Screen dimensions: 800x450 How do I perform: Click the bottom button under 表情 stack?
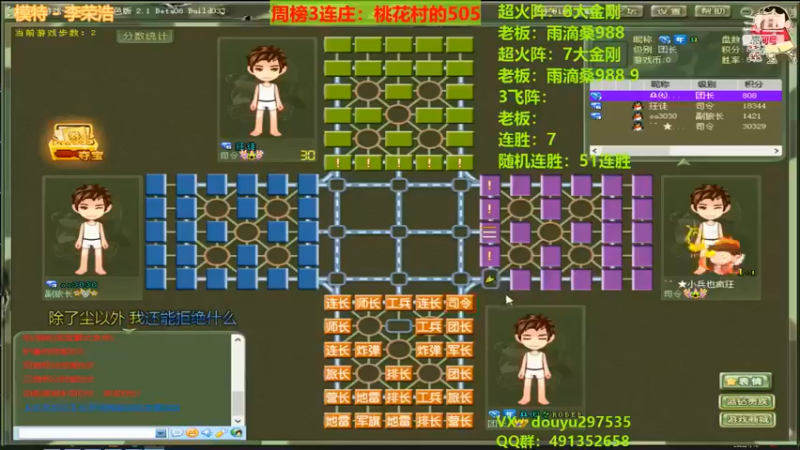[x=747, y=420]
